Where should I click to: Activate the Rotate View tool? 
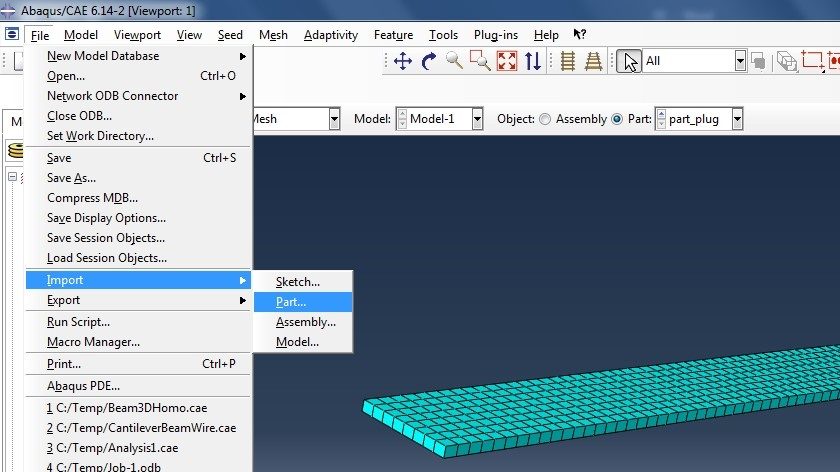tap(429, 61)
